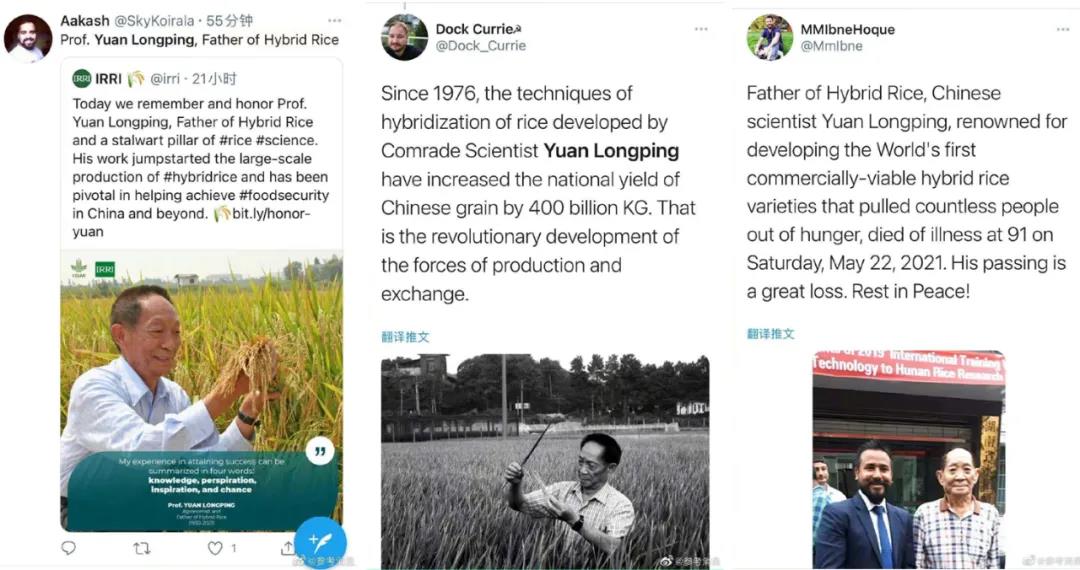Open the photo of two men at Hunan Rice Research
The image size is (1080, 570).
click(x=908, y=459)
